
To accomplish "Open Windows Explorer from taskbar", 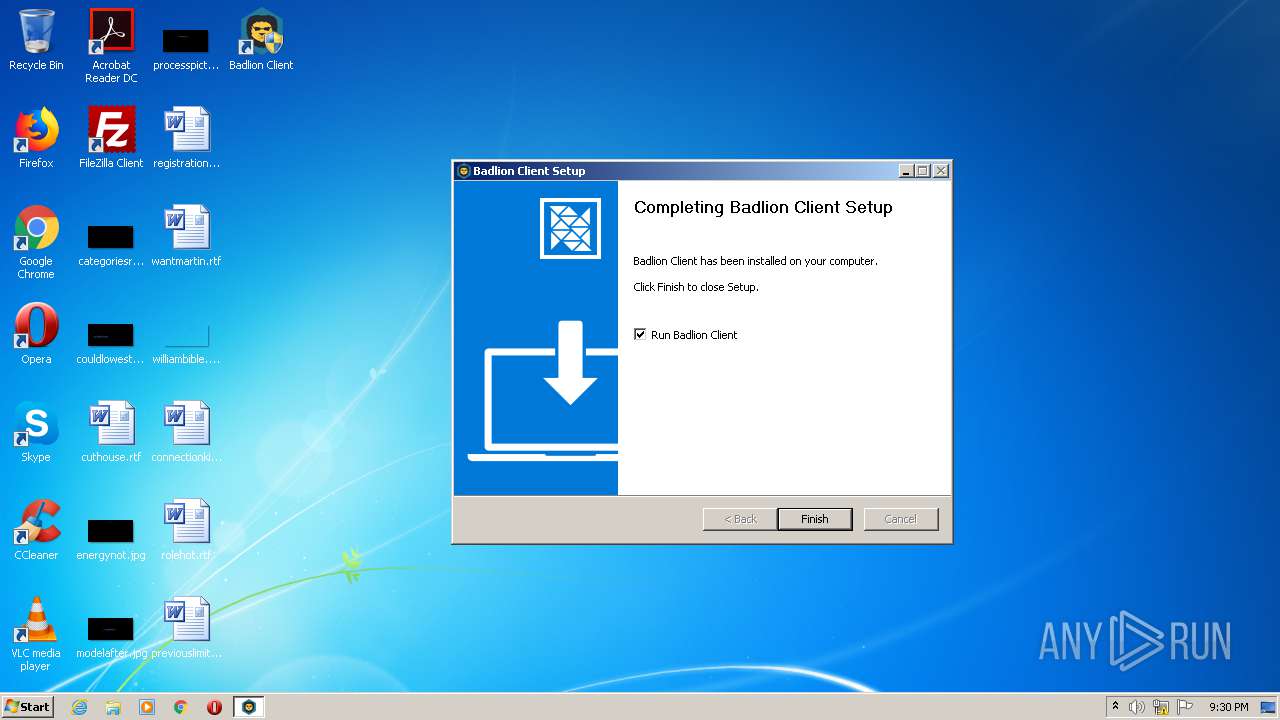I will tap(113, 707).
